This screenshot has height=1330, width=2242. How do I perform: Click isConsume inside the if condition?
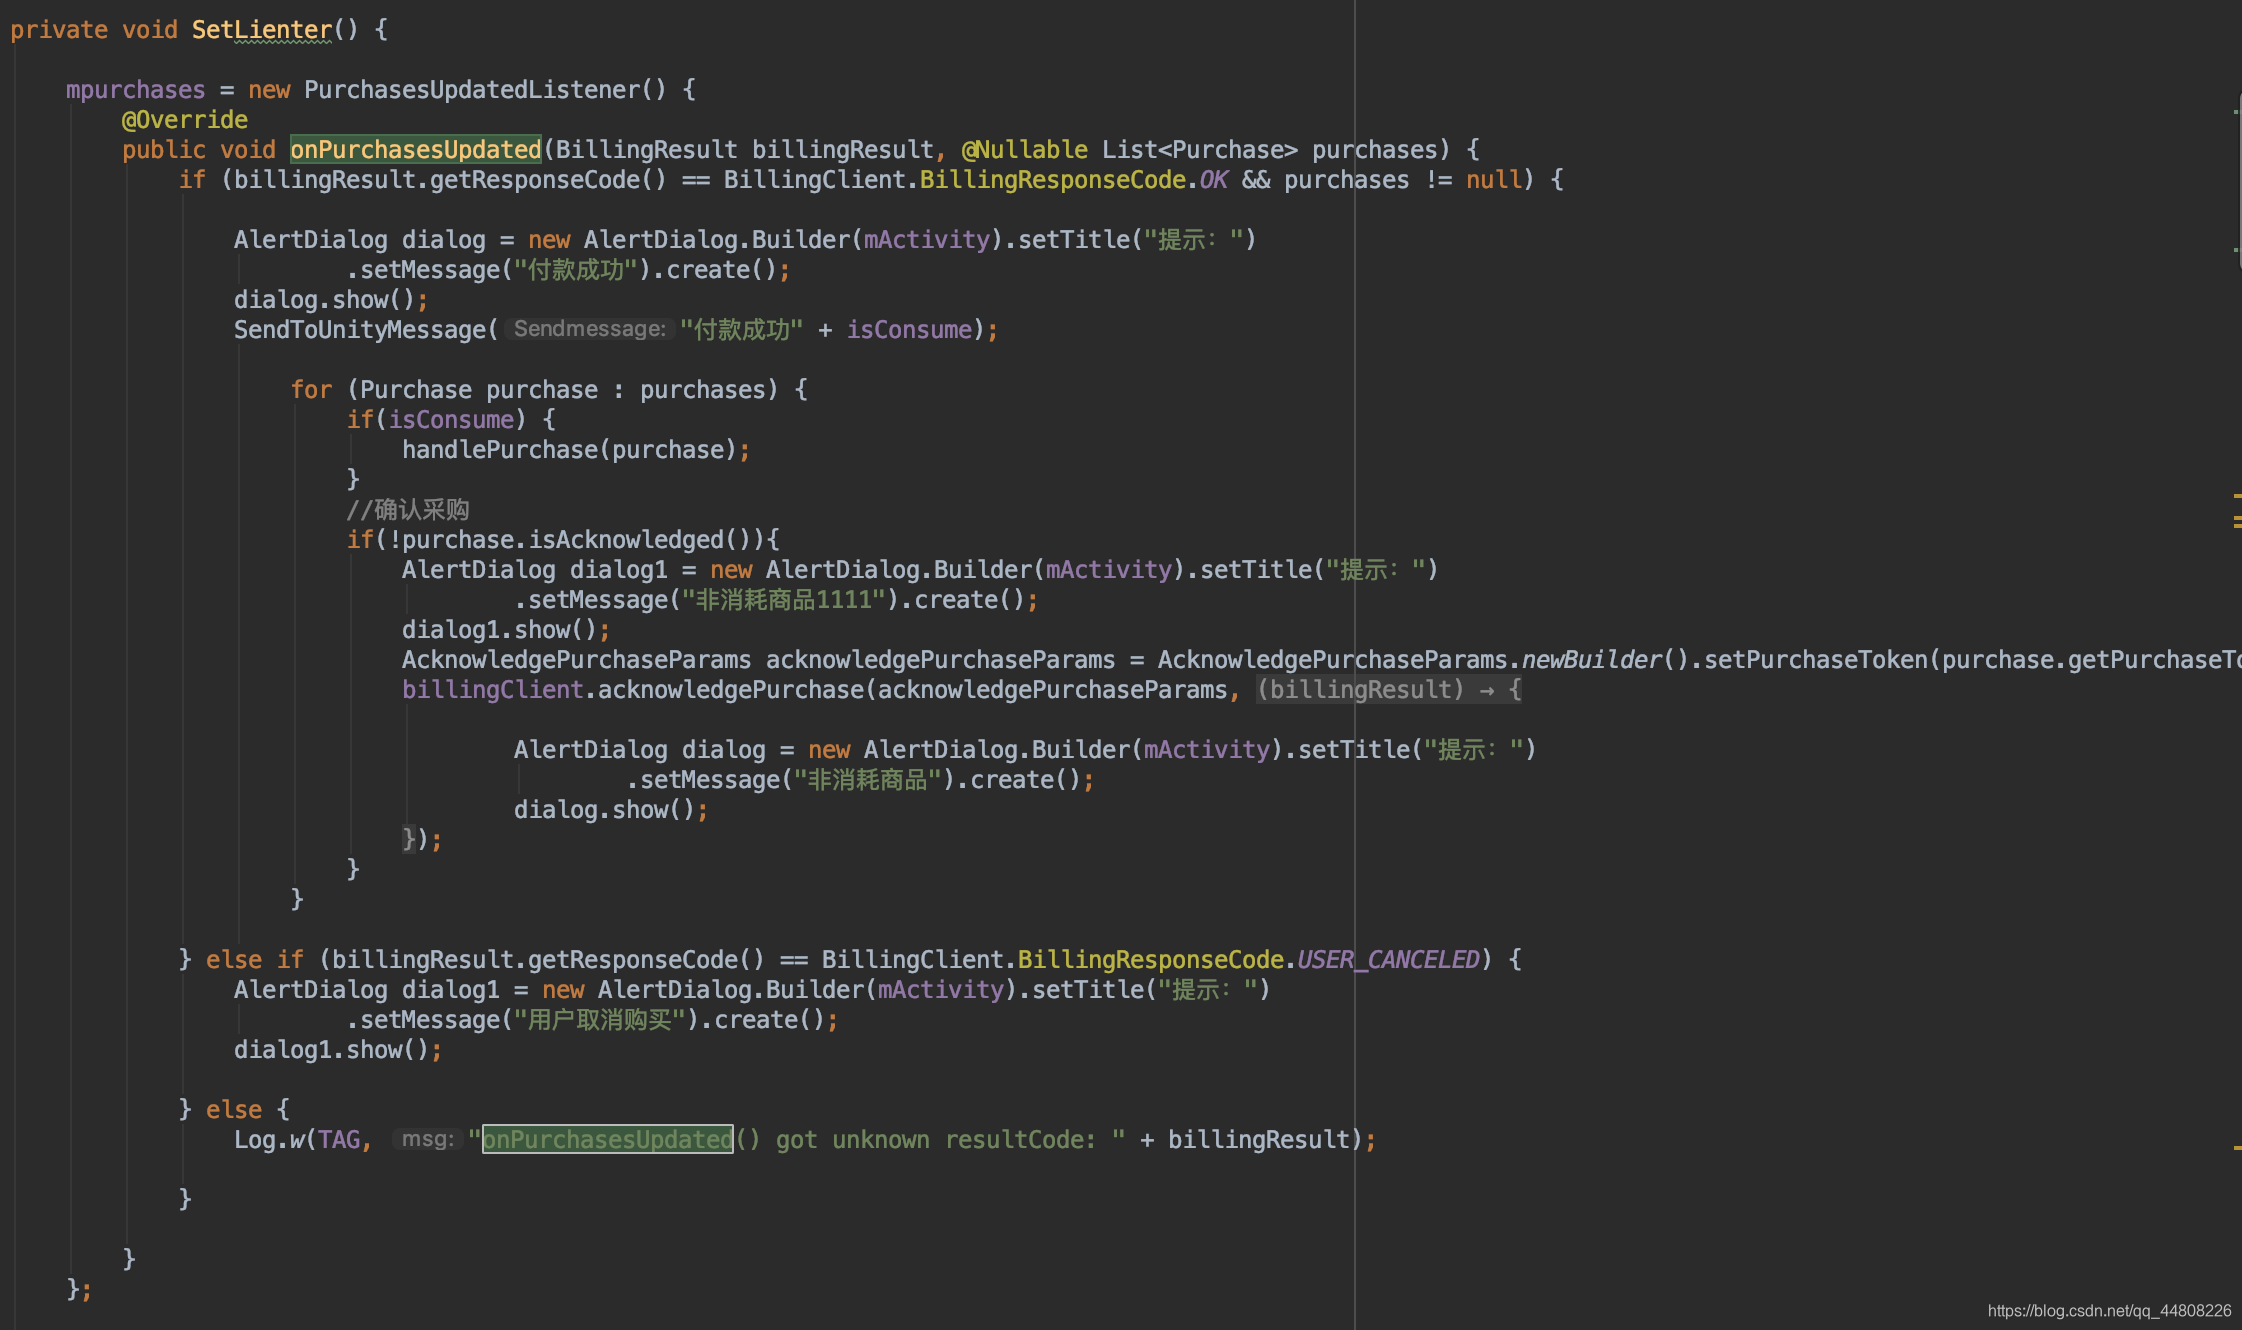point(451,420)
